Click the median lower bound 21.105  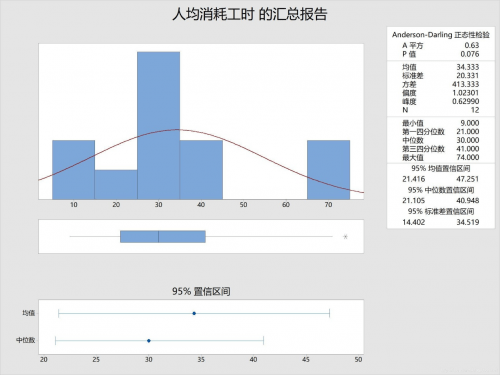[414, 200]
